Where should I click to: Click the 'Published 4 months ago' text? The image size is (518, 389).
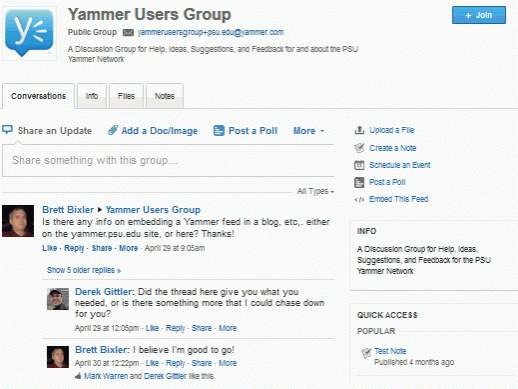tap(414, 362)
